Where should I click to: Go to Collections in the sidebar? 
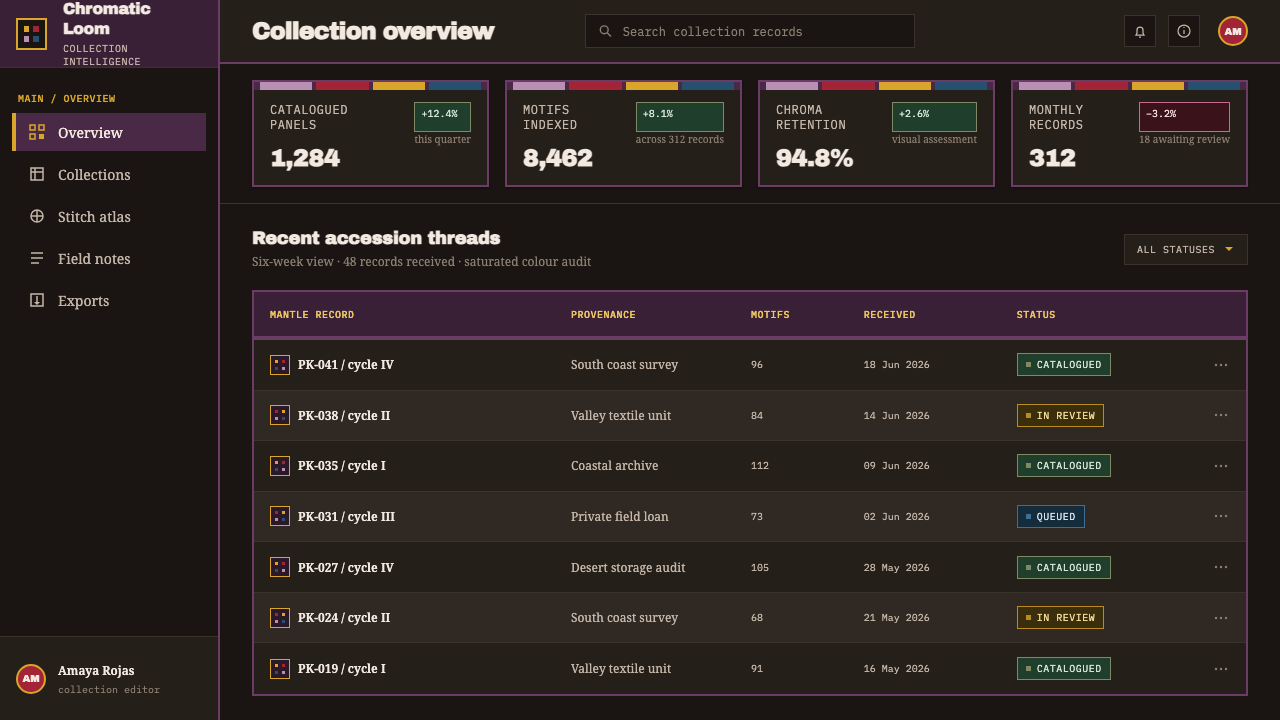click(109, 174)
